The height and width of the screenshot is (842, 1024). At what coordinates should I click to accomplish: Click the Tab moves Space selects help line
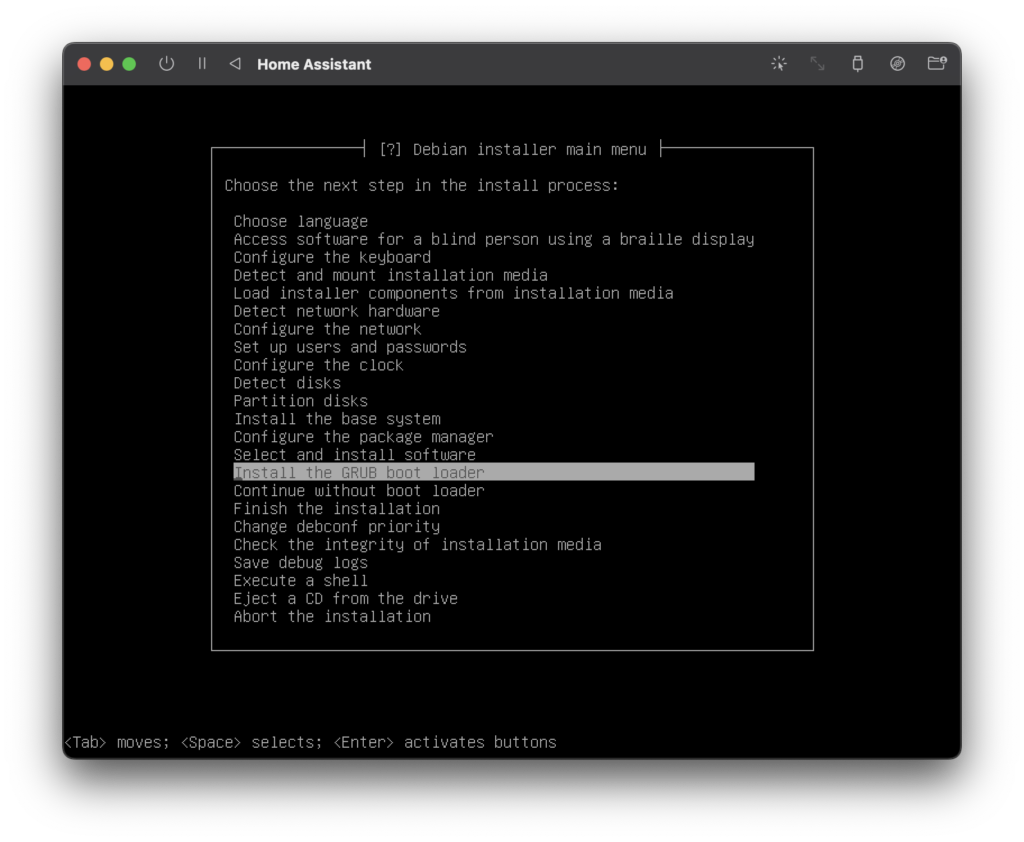click(x=310, y=743)
